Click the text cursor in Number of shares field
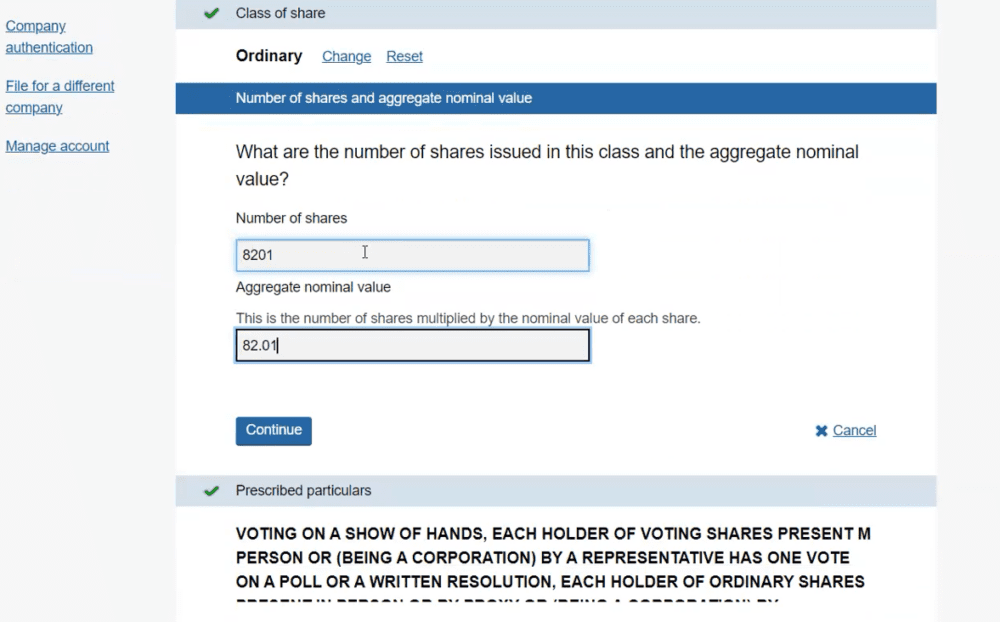The height and width of the screenshot is (622, 1000). click(365, 253)
